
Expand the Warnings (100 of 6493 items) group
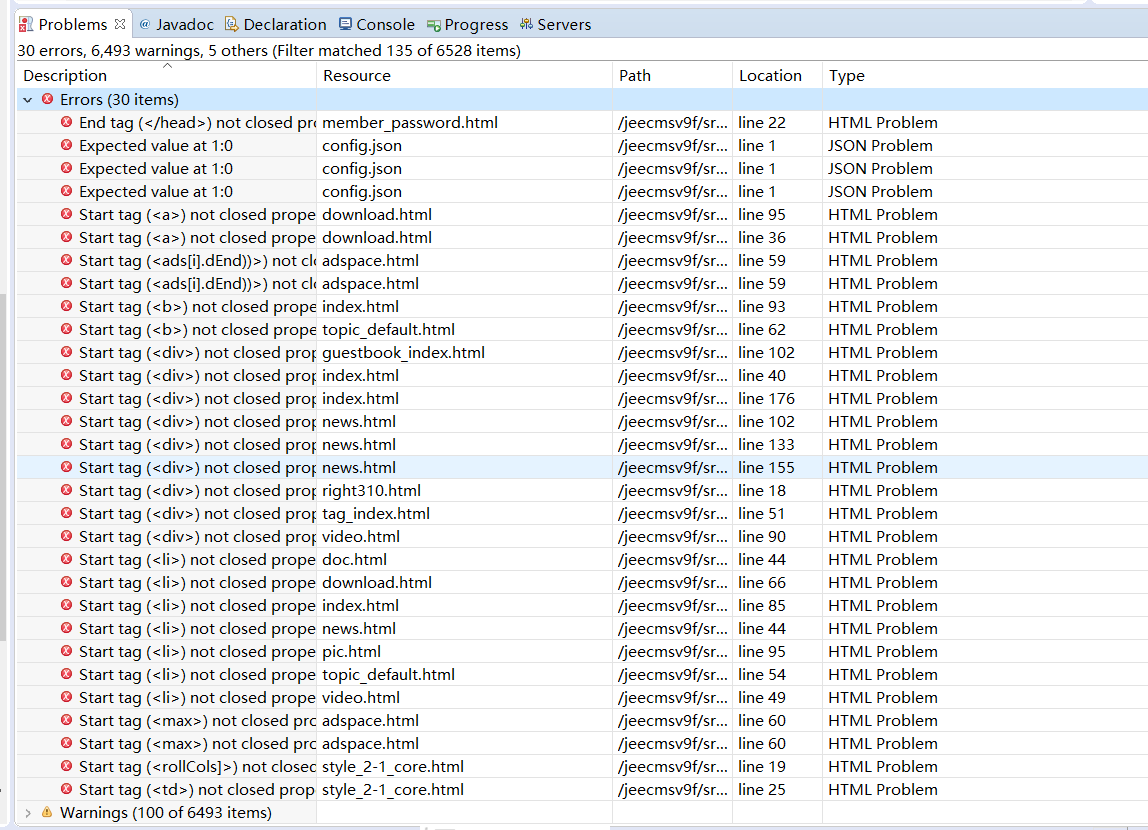point(28,813)
